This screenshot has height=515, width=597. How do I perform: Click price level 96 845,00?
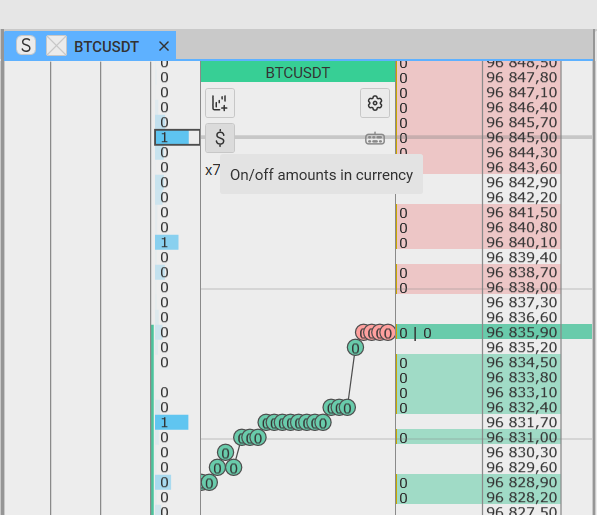tap(522, 137)
